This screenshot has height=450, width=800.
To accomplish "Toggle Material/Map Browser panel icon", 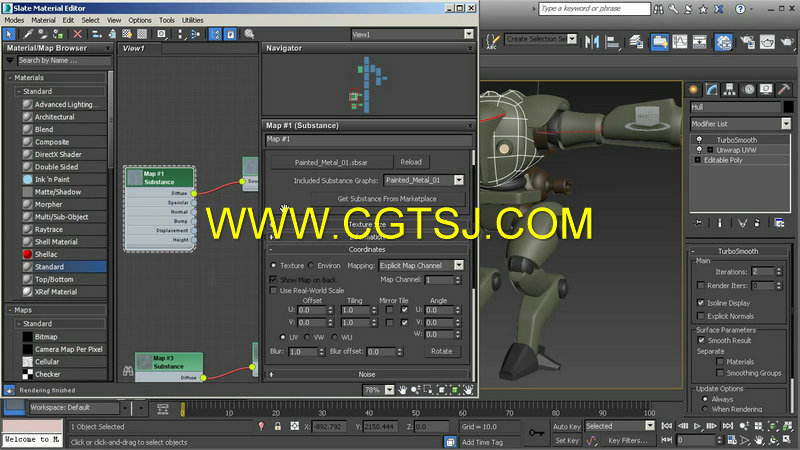I will [x=215, y=34].
